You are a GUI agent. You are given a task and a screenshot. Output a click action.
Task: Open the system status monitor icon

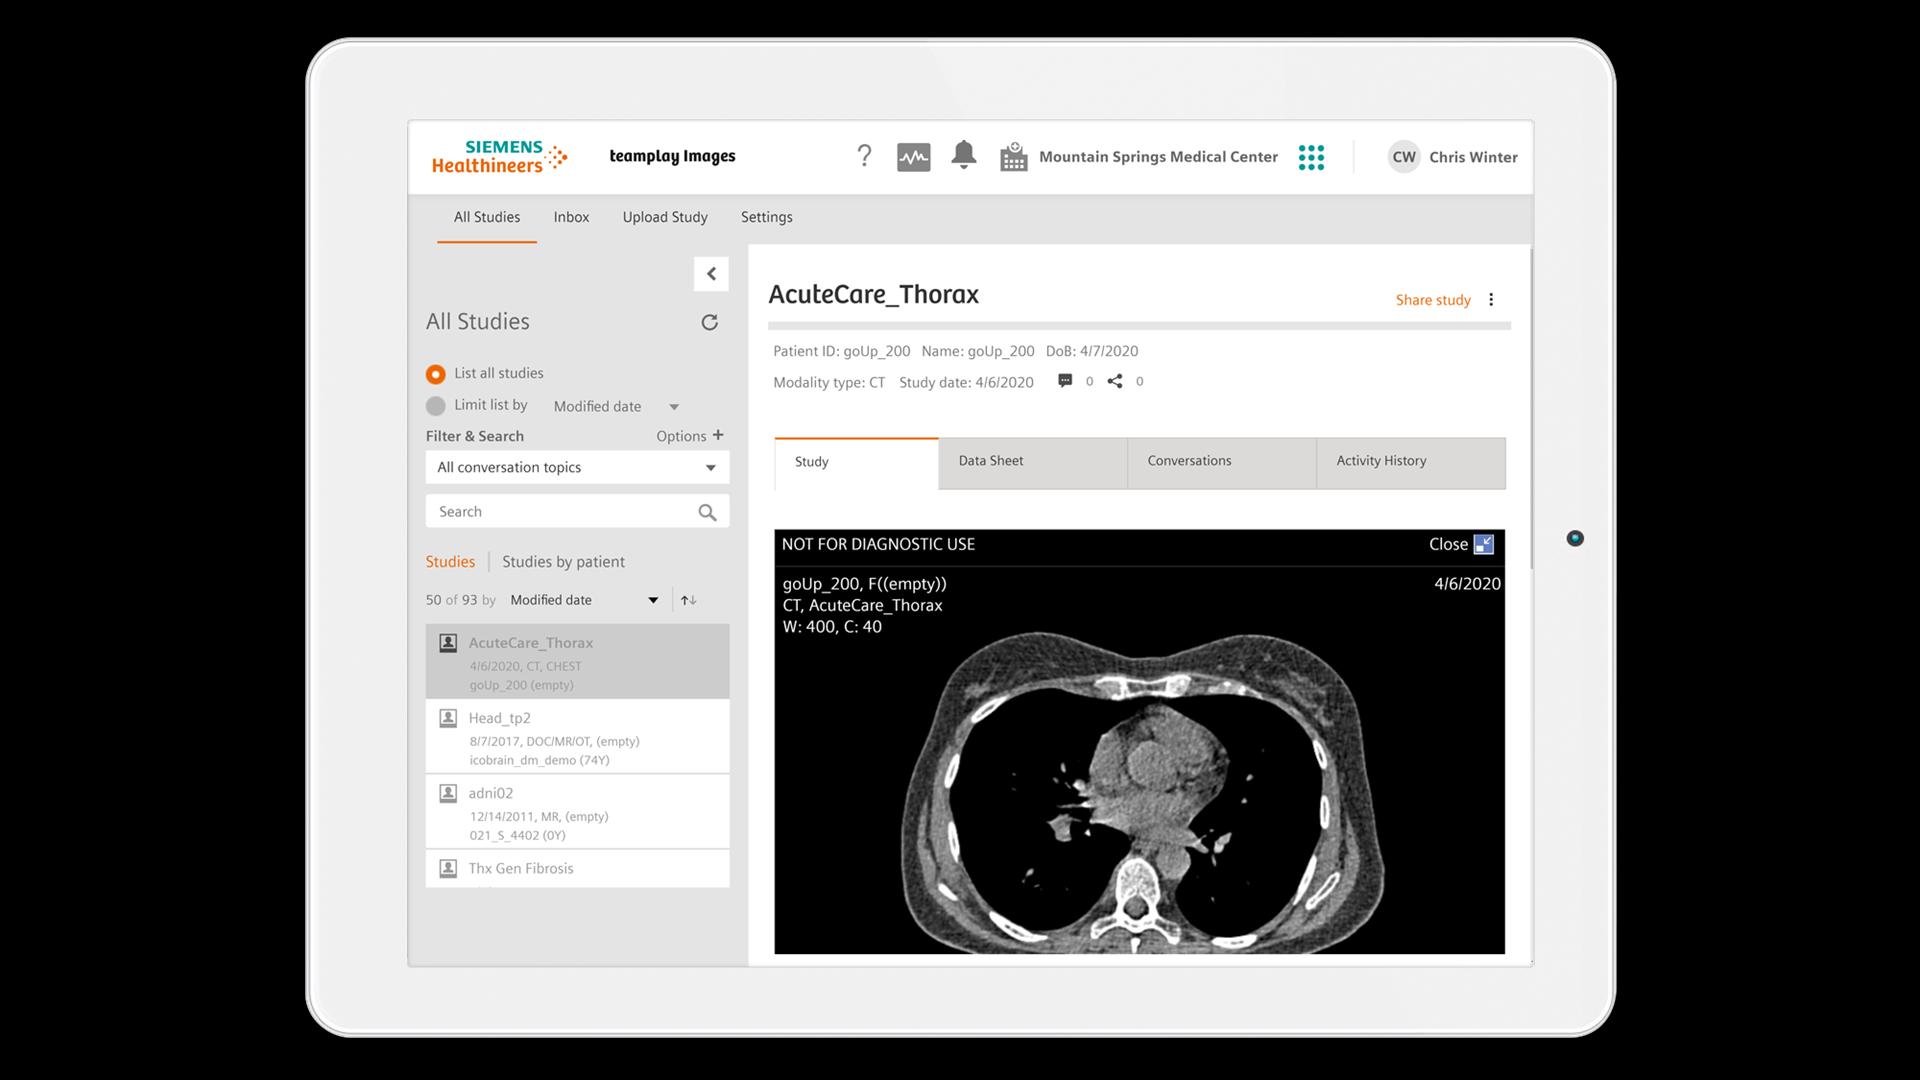pos(913,156)
